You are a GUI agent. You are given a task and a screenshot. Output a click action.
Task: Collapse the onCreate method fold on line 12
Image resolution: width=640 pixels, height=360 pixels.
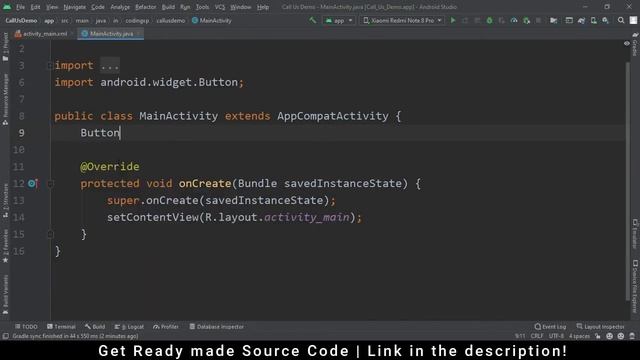[50, 184]
